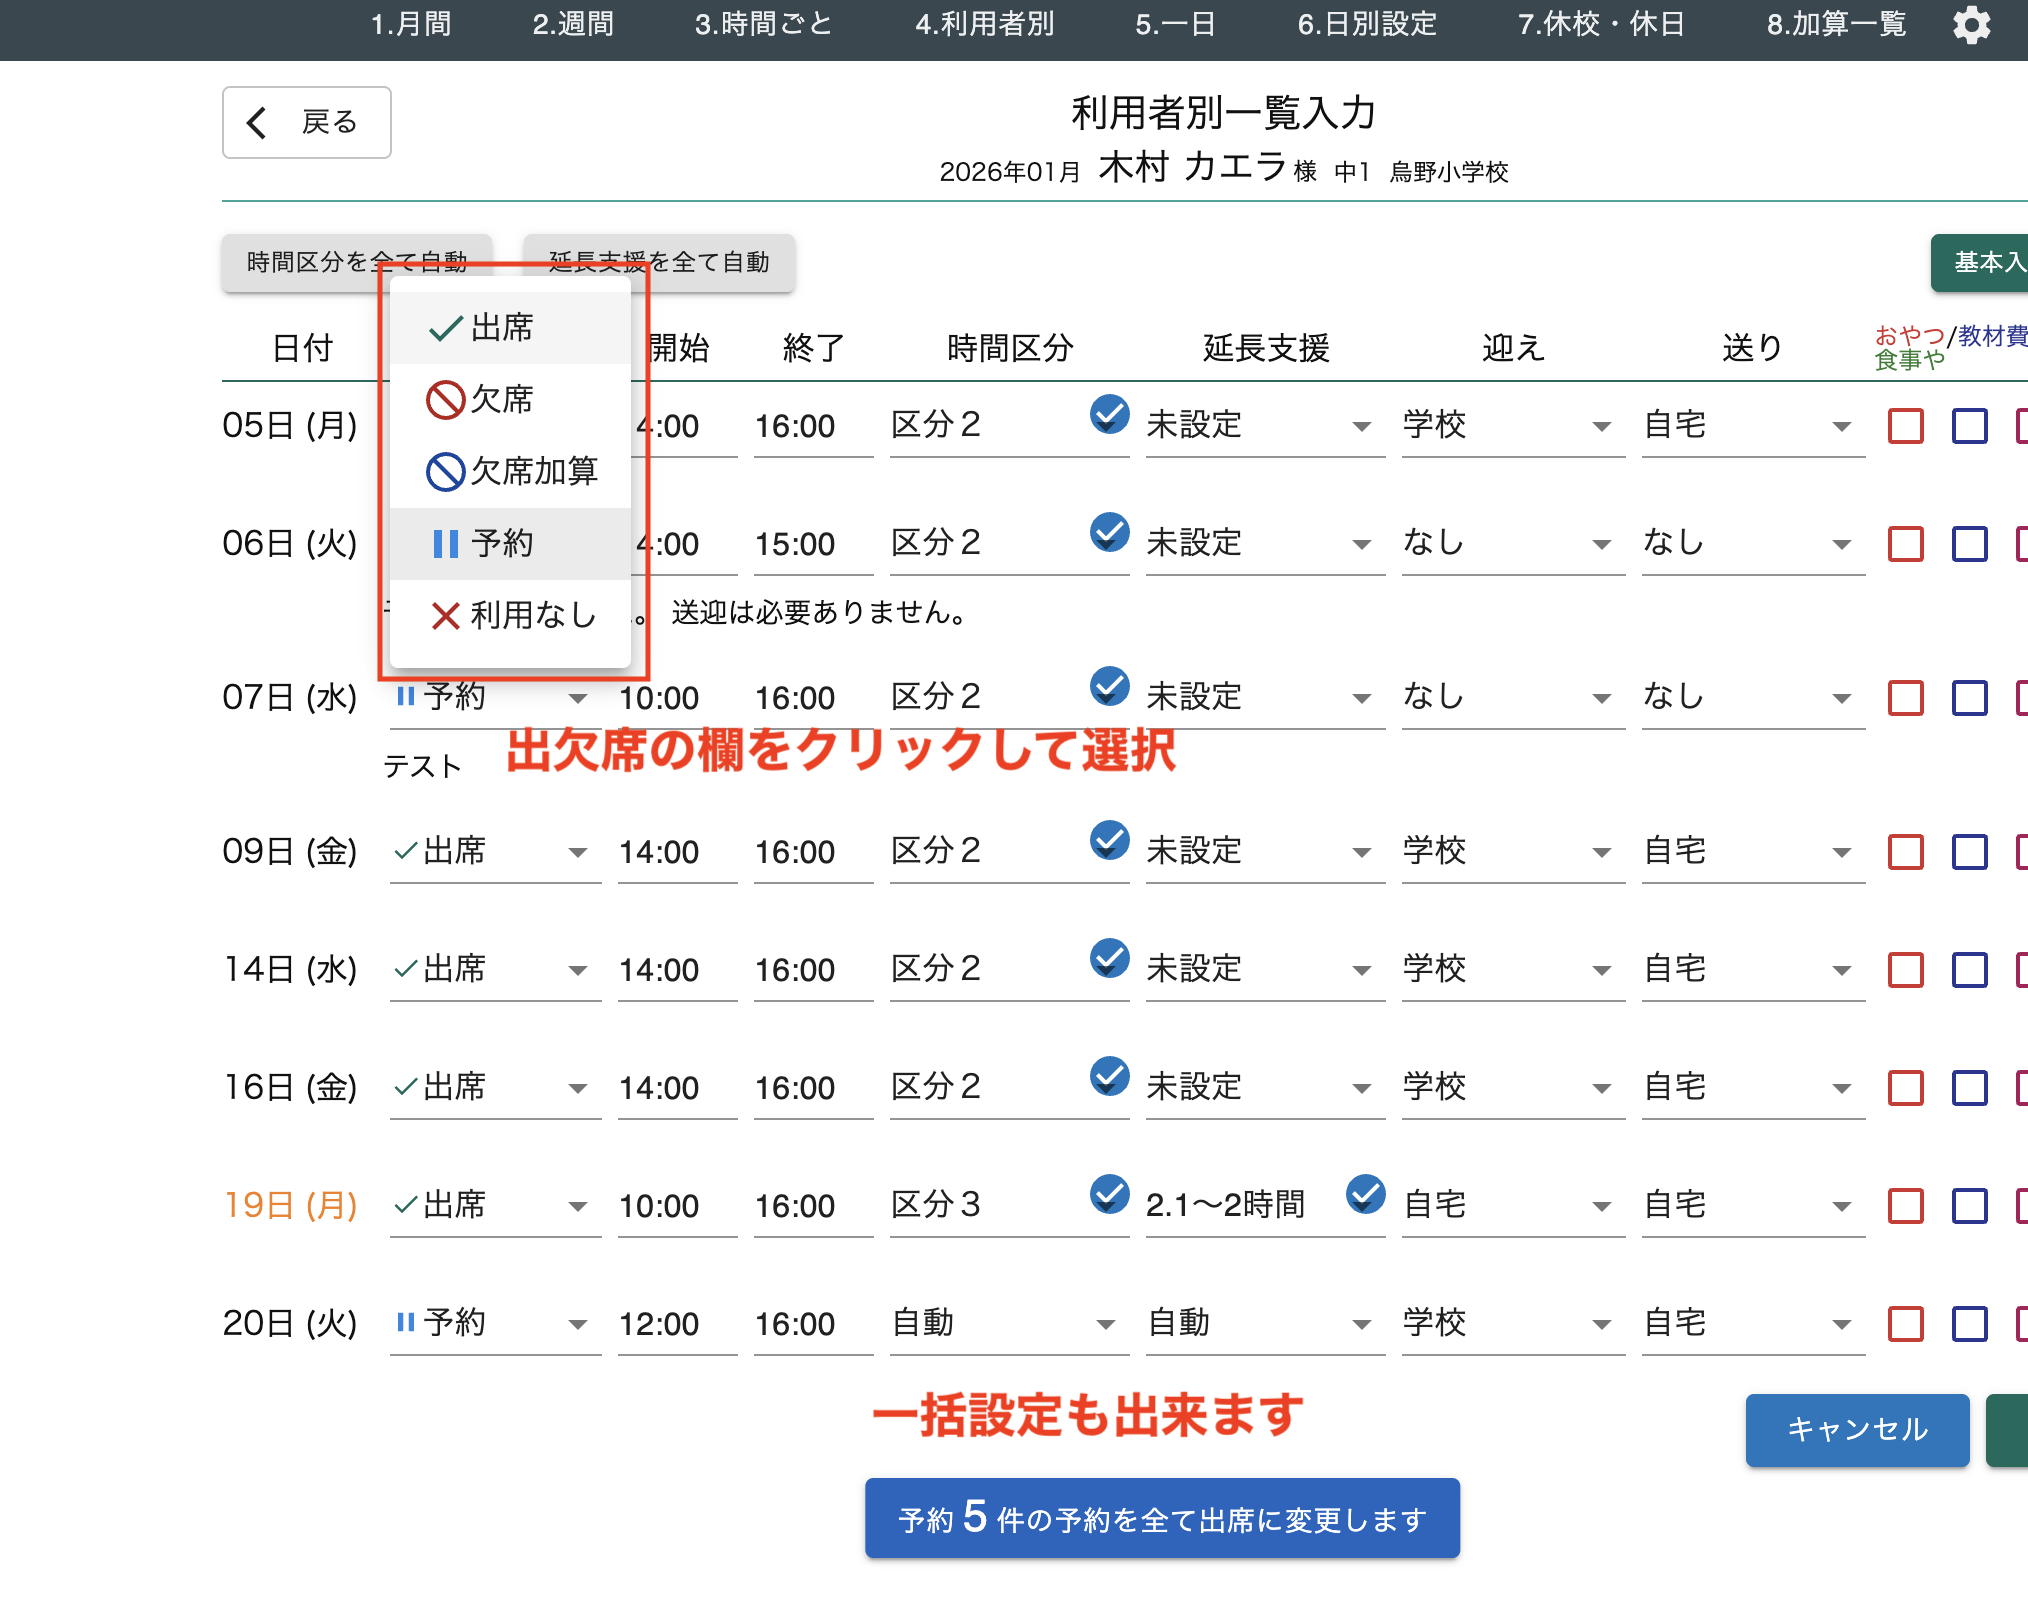Select 欠席加算 with blue prohibition icon

[512, 471]
